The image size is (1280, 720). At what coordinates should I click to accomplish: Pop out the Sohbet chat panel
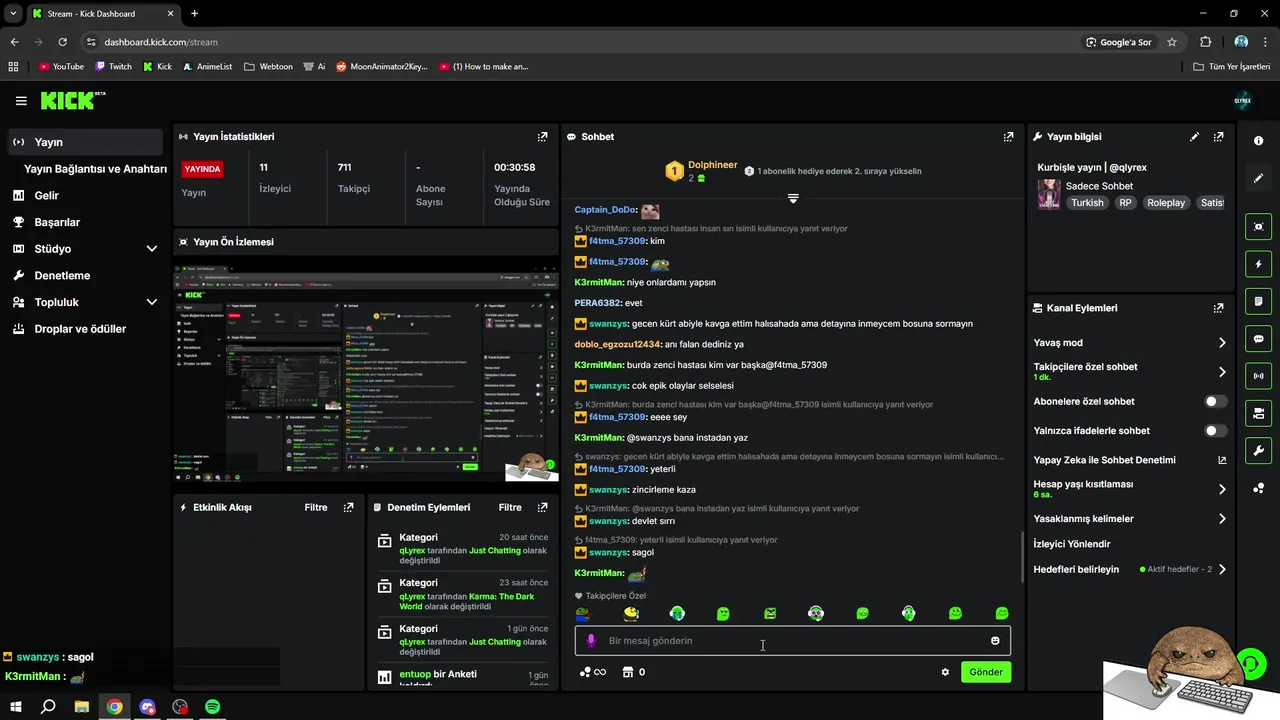[x=1008, y=137]
